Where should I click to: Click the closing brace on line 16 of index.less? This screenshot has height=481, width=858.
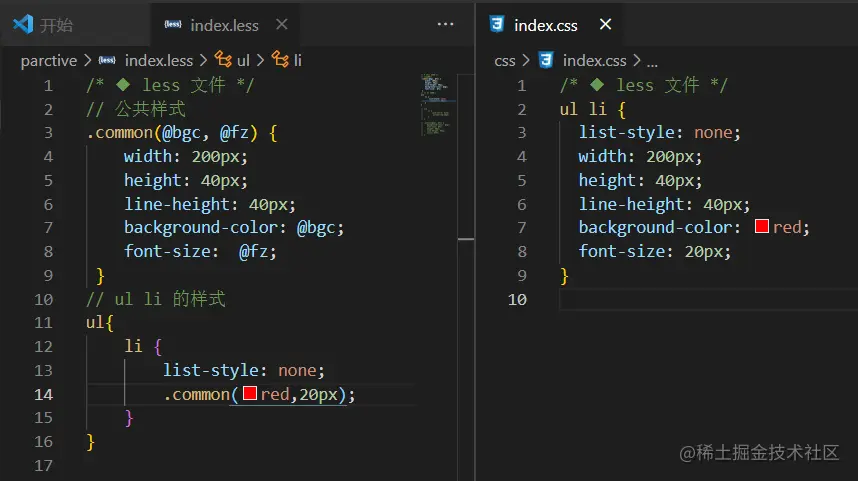pos(91,442)
